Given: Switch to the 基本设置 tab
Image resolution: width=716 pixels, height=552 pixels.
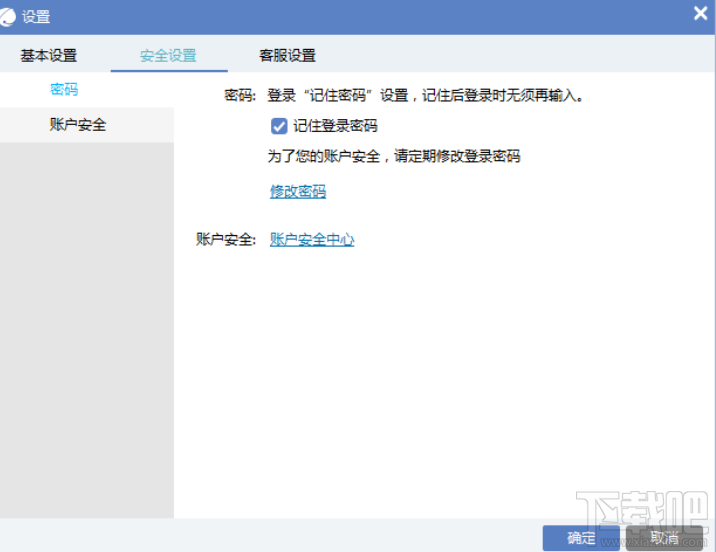Looking at the screenshot, I should pyautogui.click(x=48, y=56).
